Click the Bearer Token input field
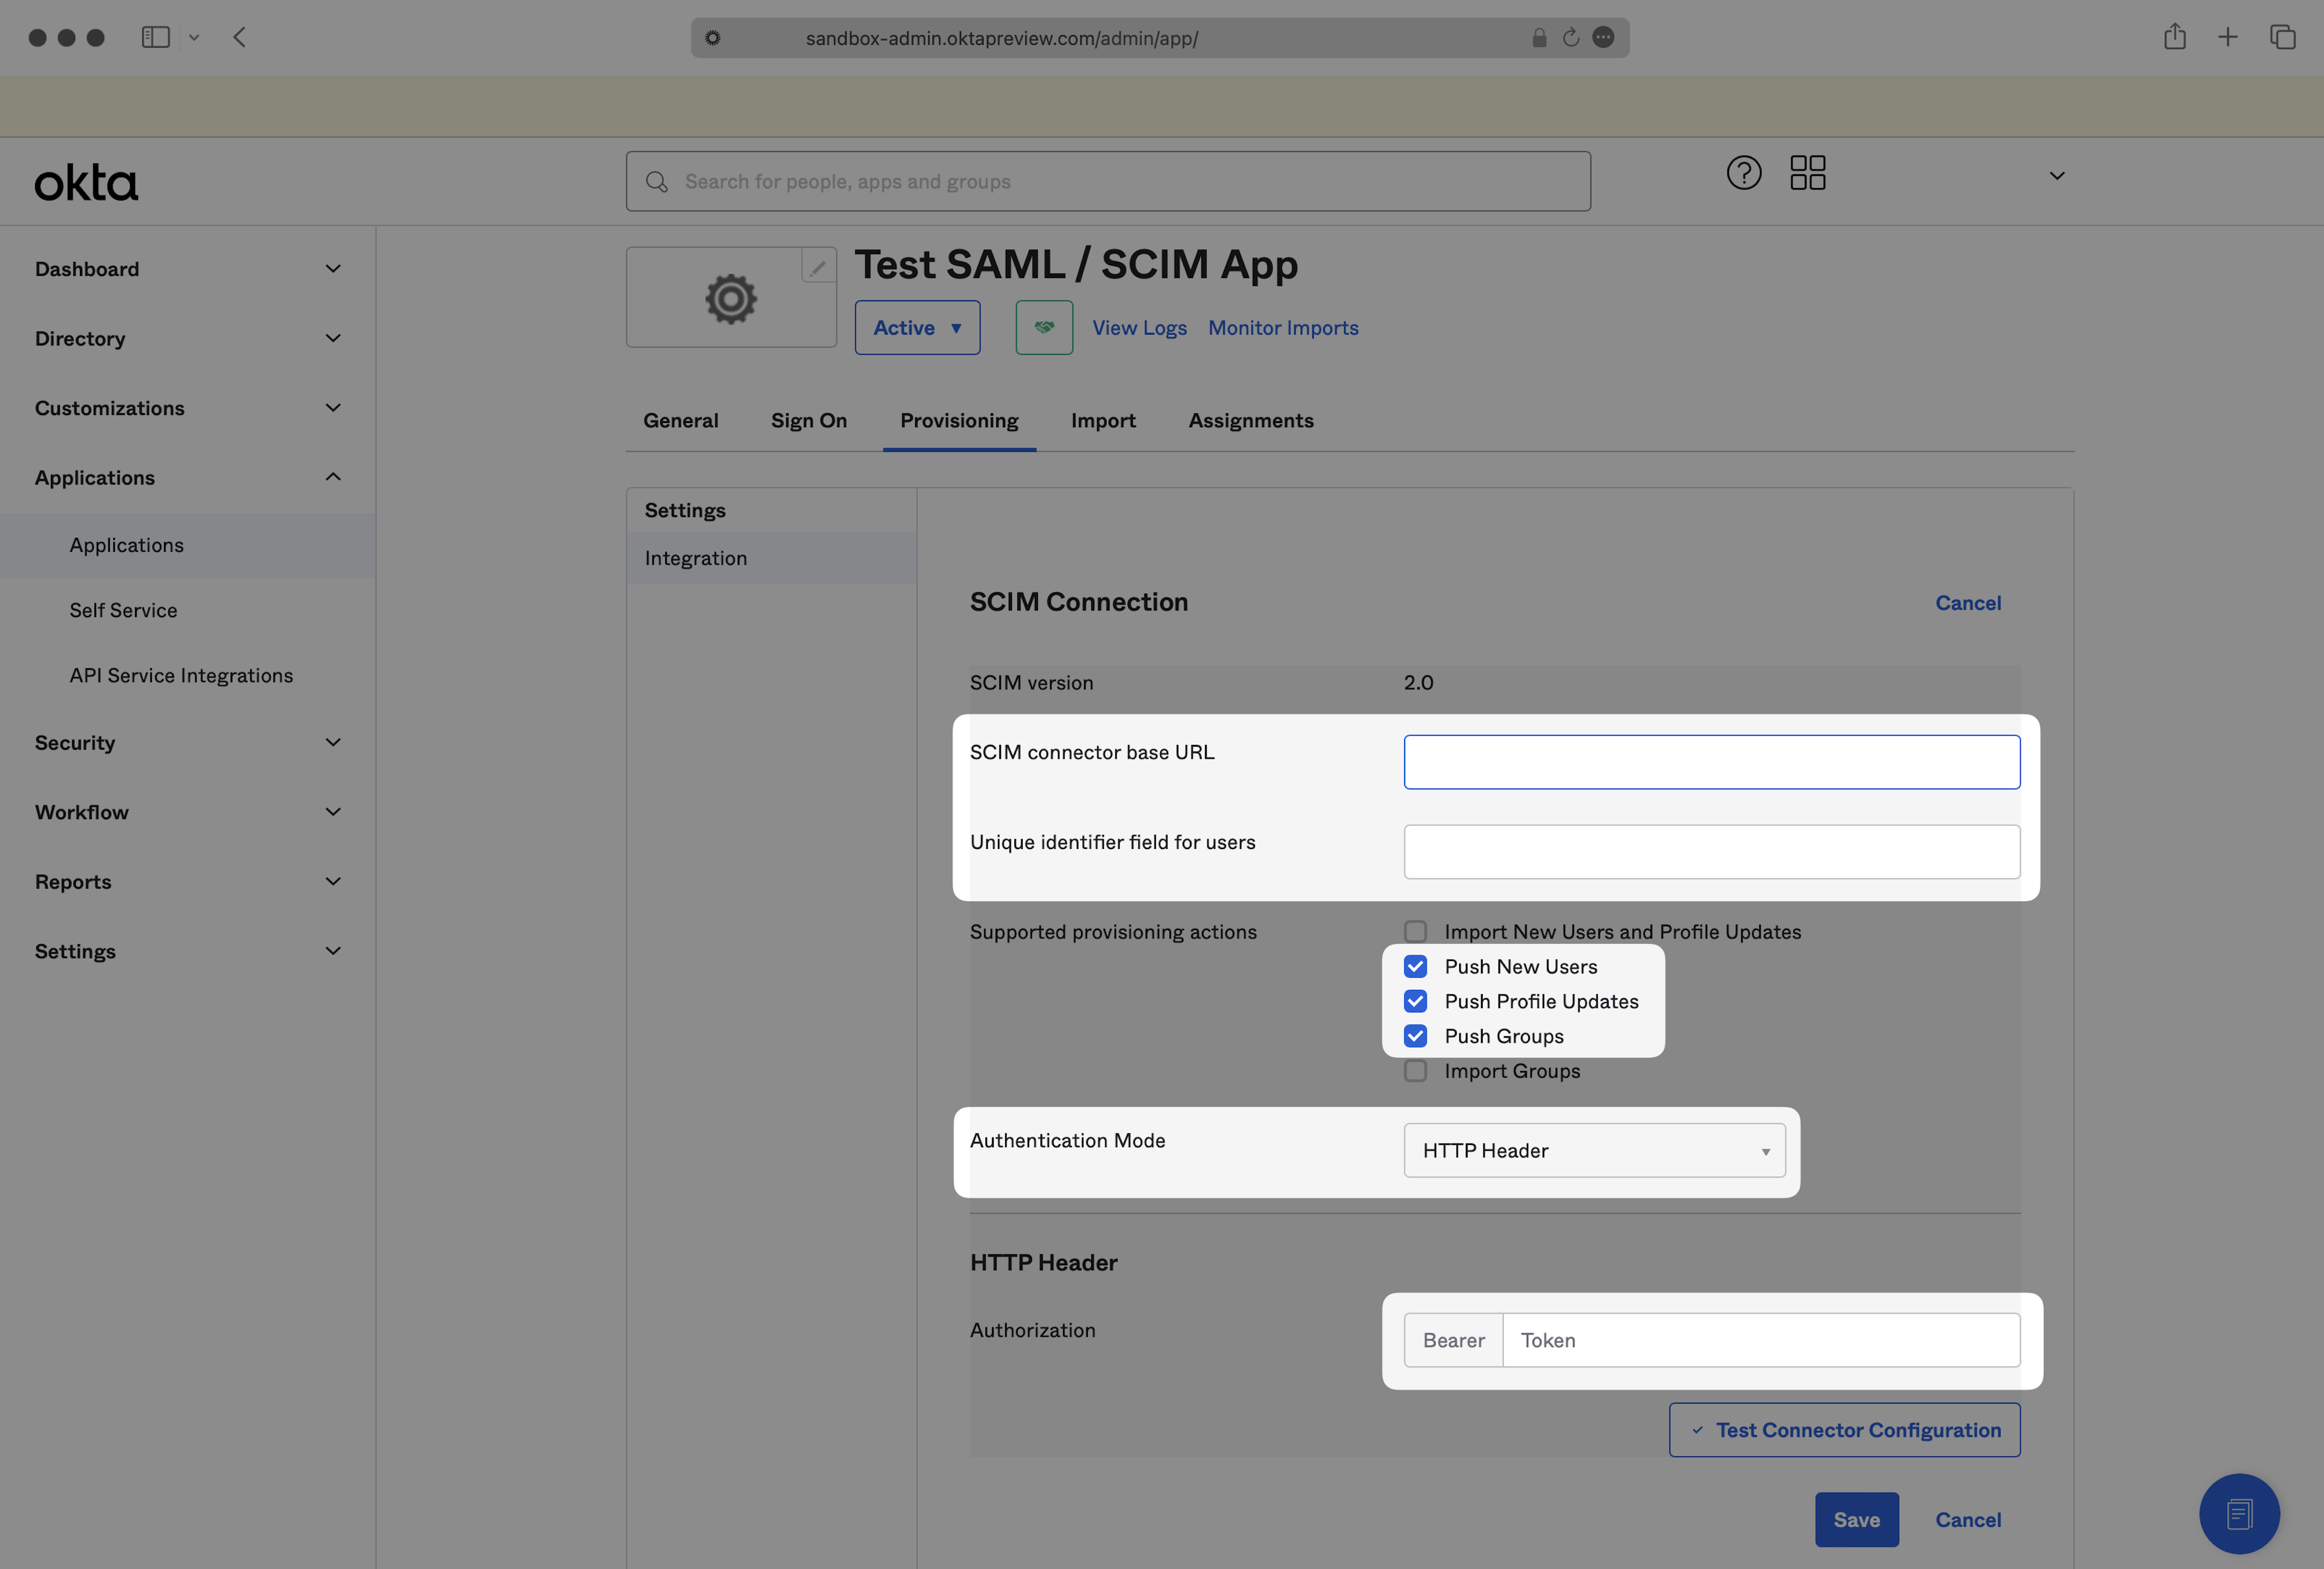Viewport: 2324px width, 1569px height. 1759,1340
